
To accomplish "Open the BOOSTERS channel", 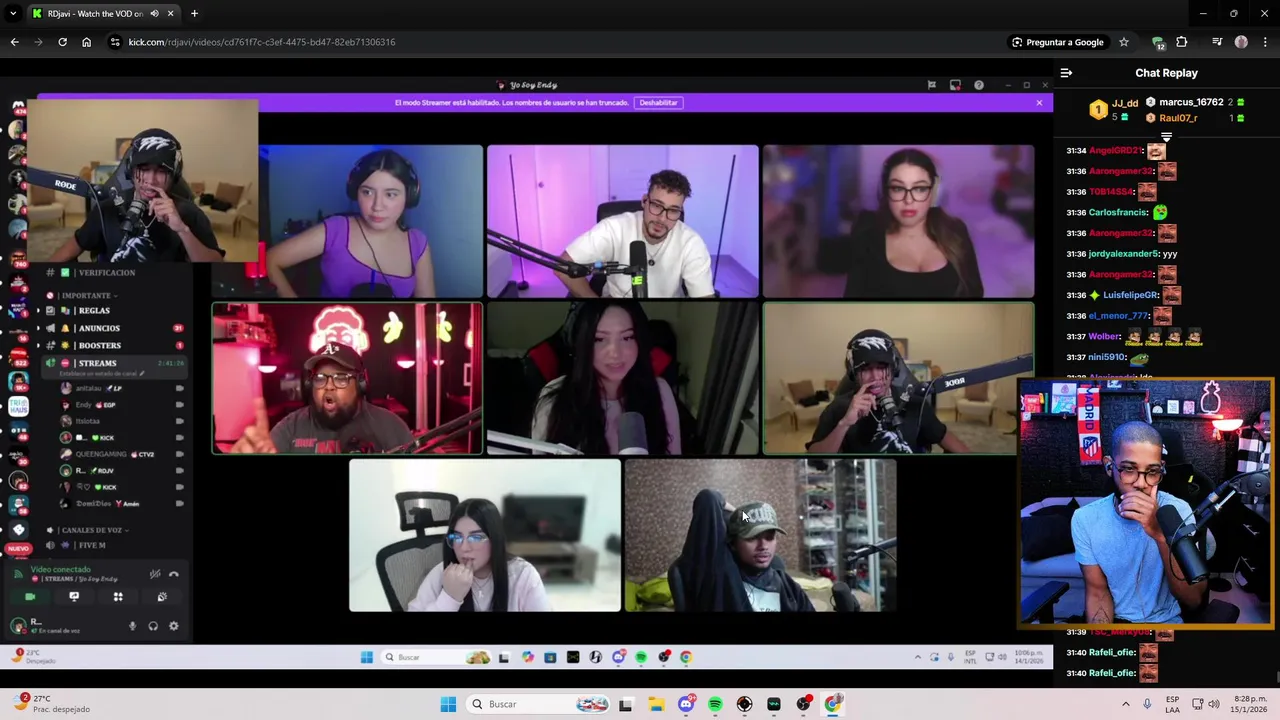I will 99,346.
